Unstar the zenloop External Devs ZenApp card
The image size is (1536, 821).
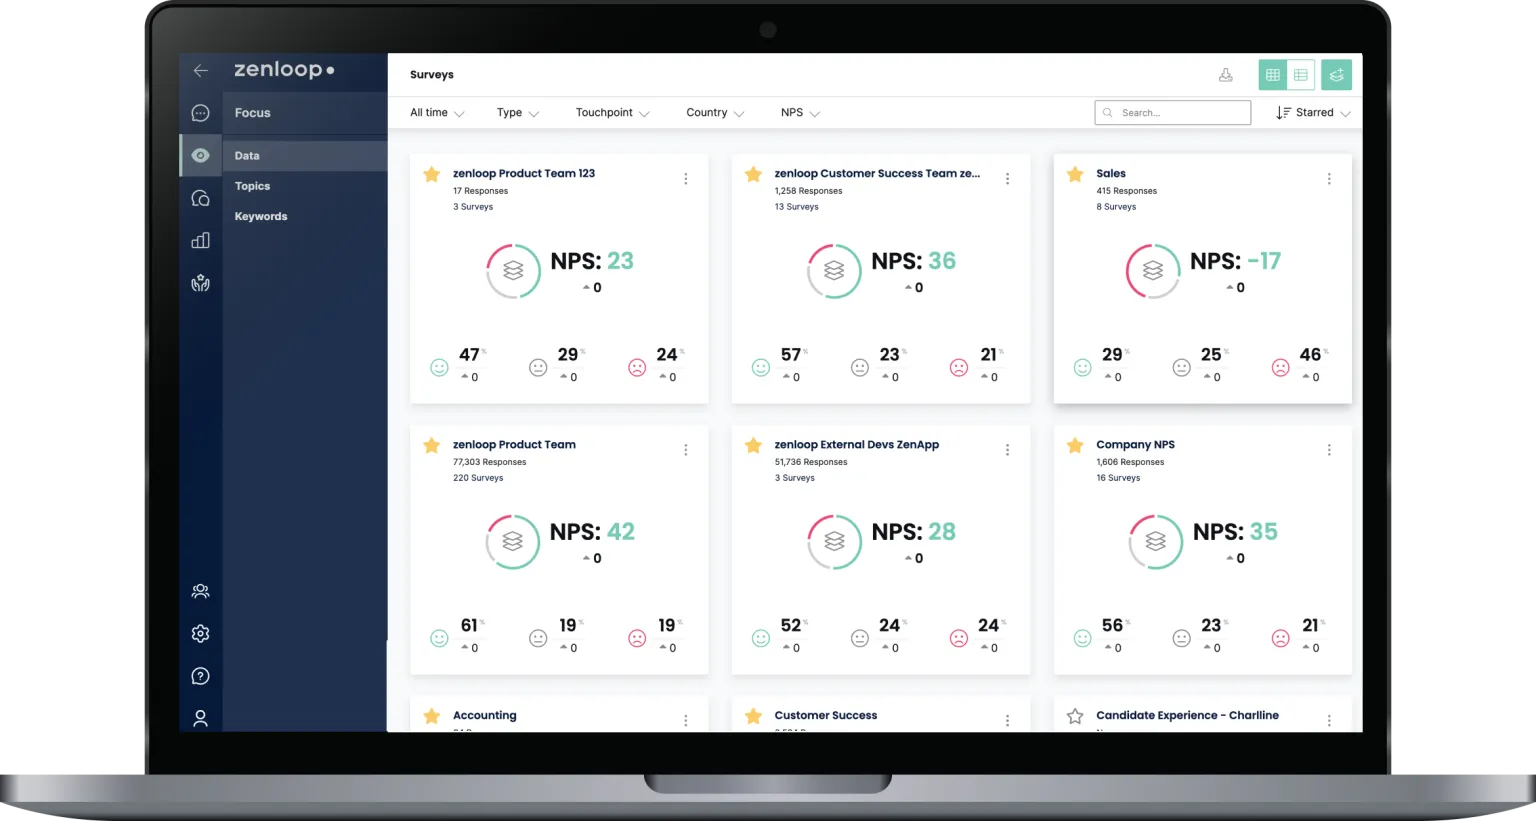pos(753,445)
